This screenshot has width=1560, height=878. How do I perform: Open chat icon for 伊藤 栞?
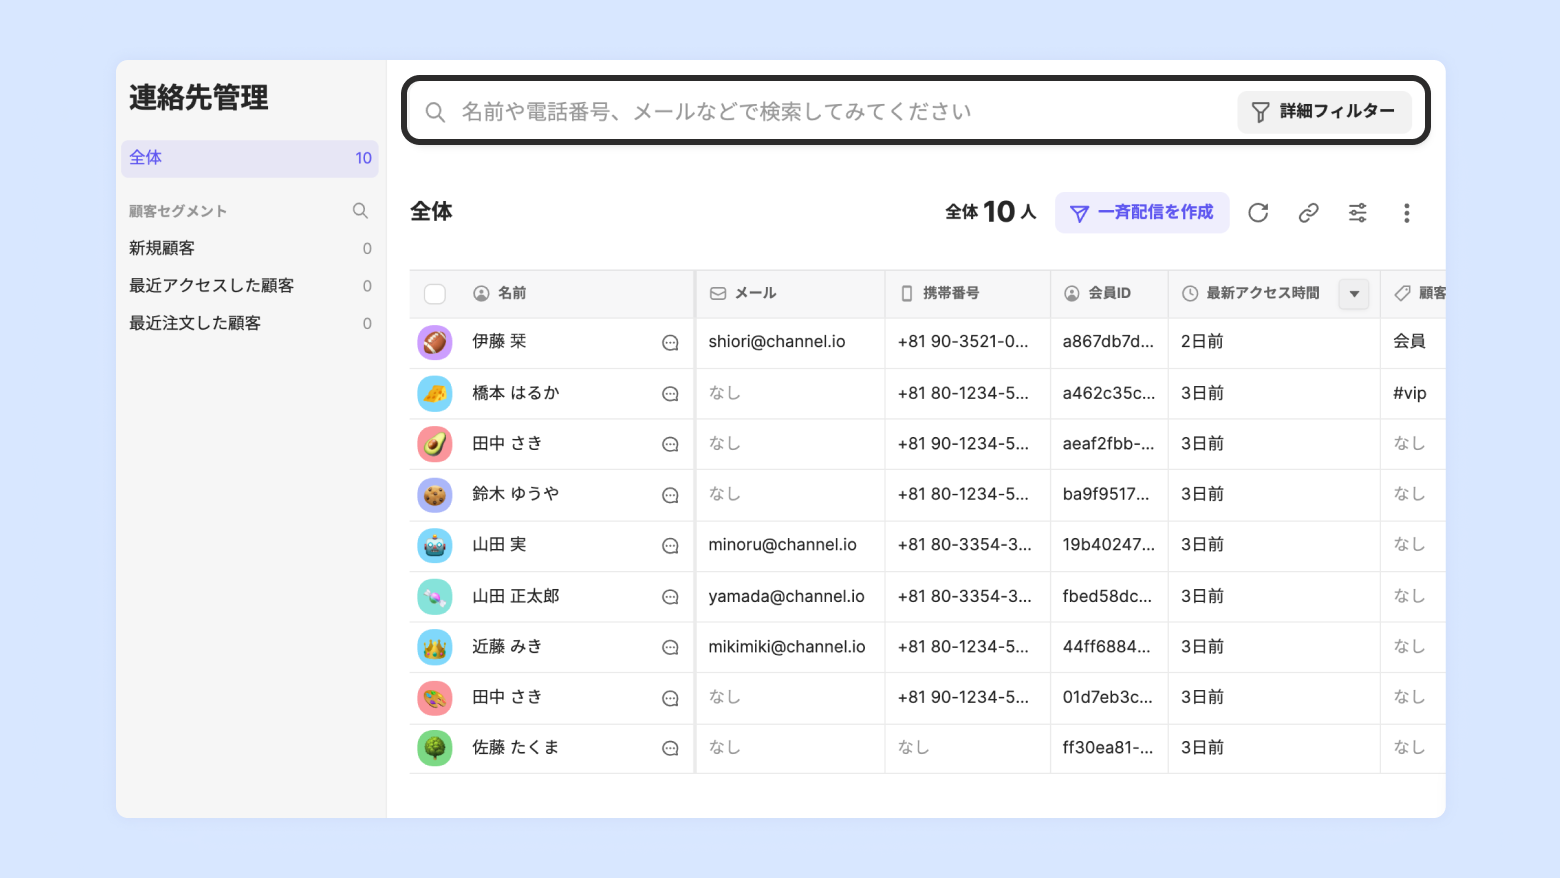pos(670,343)
